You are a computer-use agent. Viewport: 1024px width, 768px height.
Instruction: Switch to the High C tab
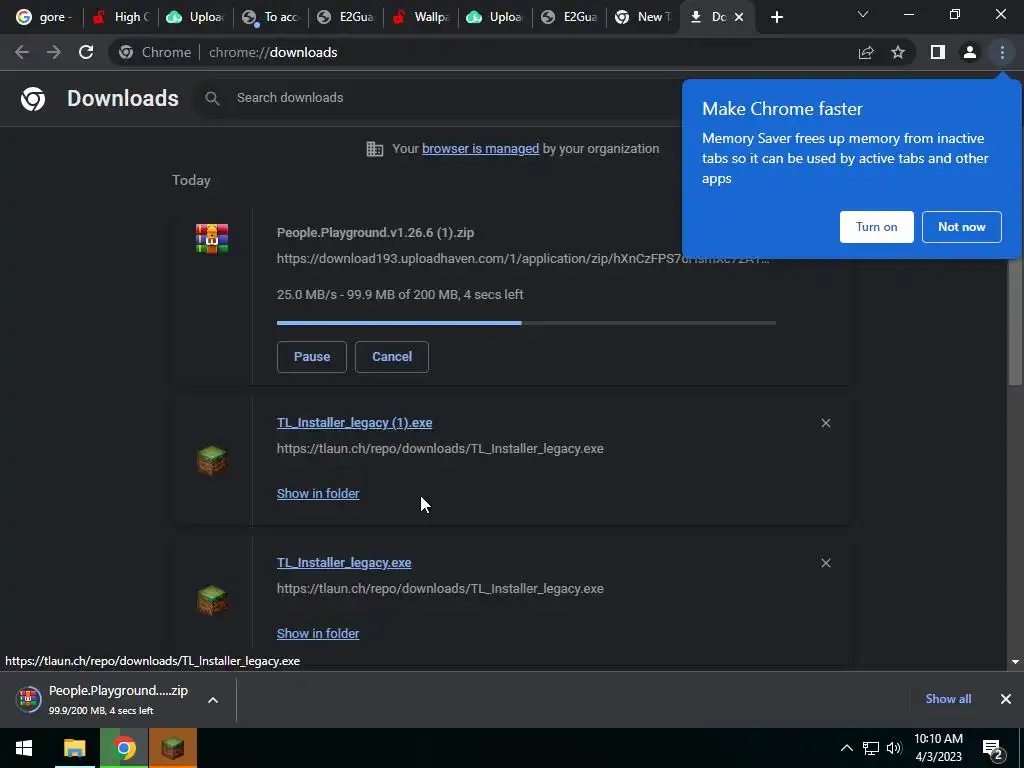pos(121,17)
